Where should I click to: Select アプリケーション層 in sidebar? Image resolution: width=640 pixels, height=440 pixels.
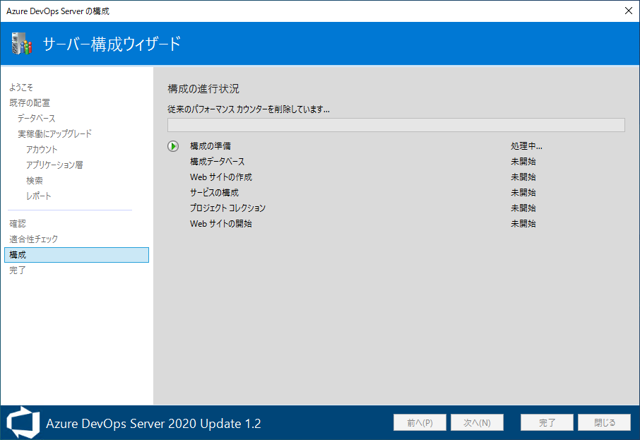(54, 165)
